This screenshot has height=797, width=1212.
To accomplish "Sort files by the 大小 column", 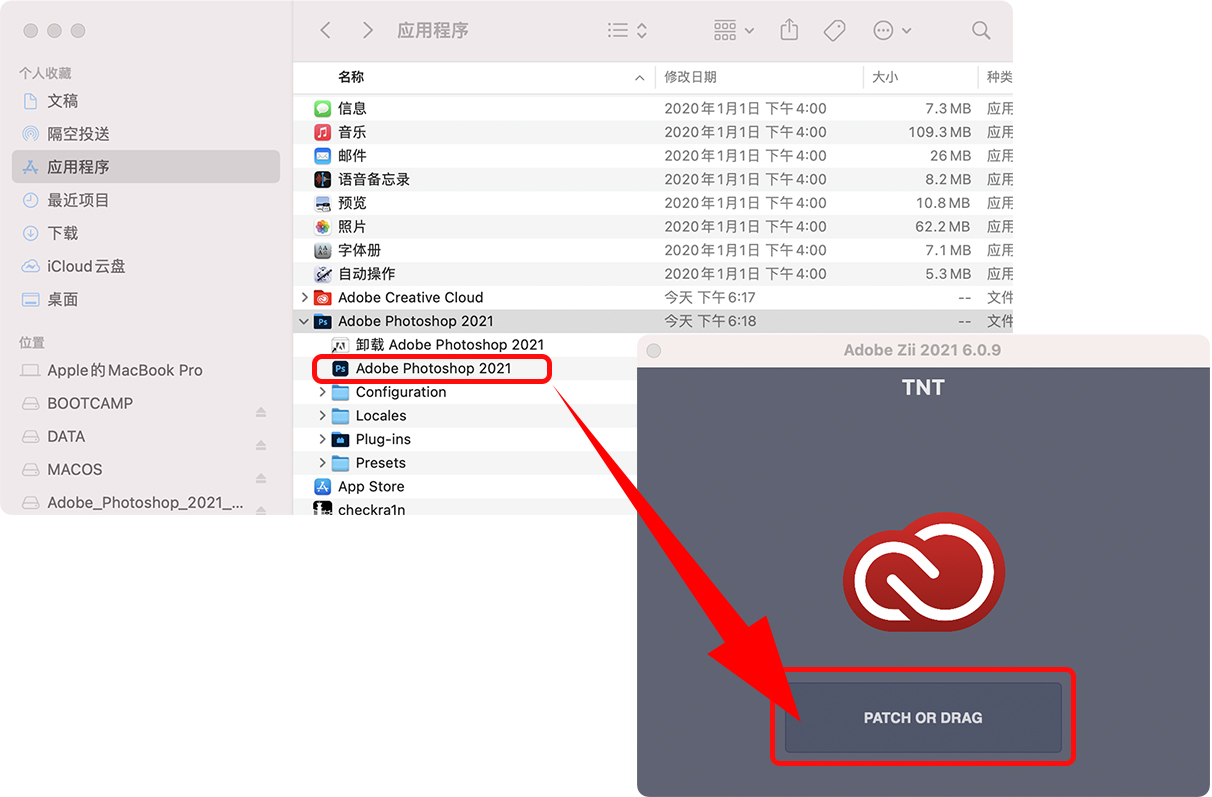I will point(885,77).
